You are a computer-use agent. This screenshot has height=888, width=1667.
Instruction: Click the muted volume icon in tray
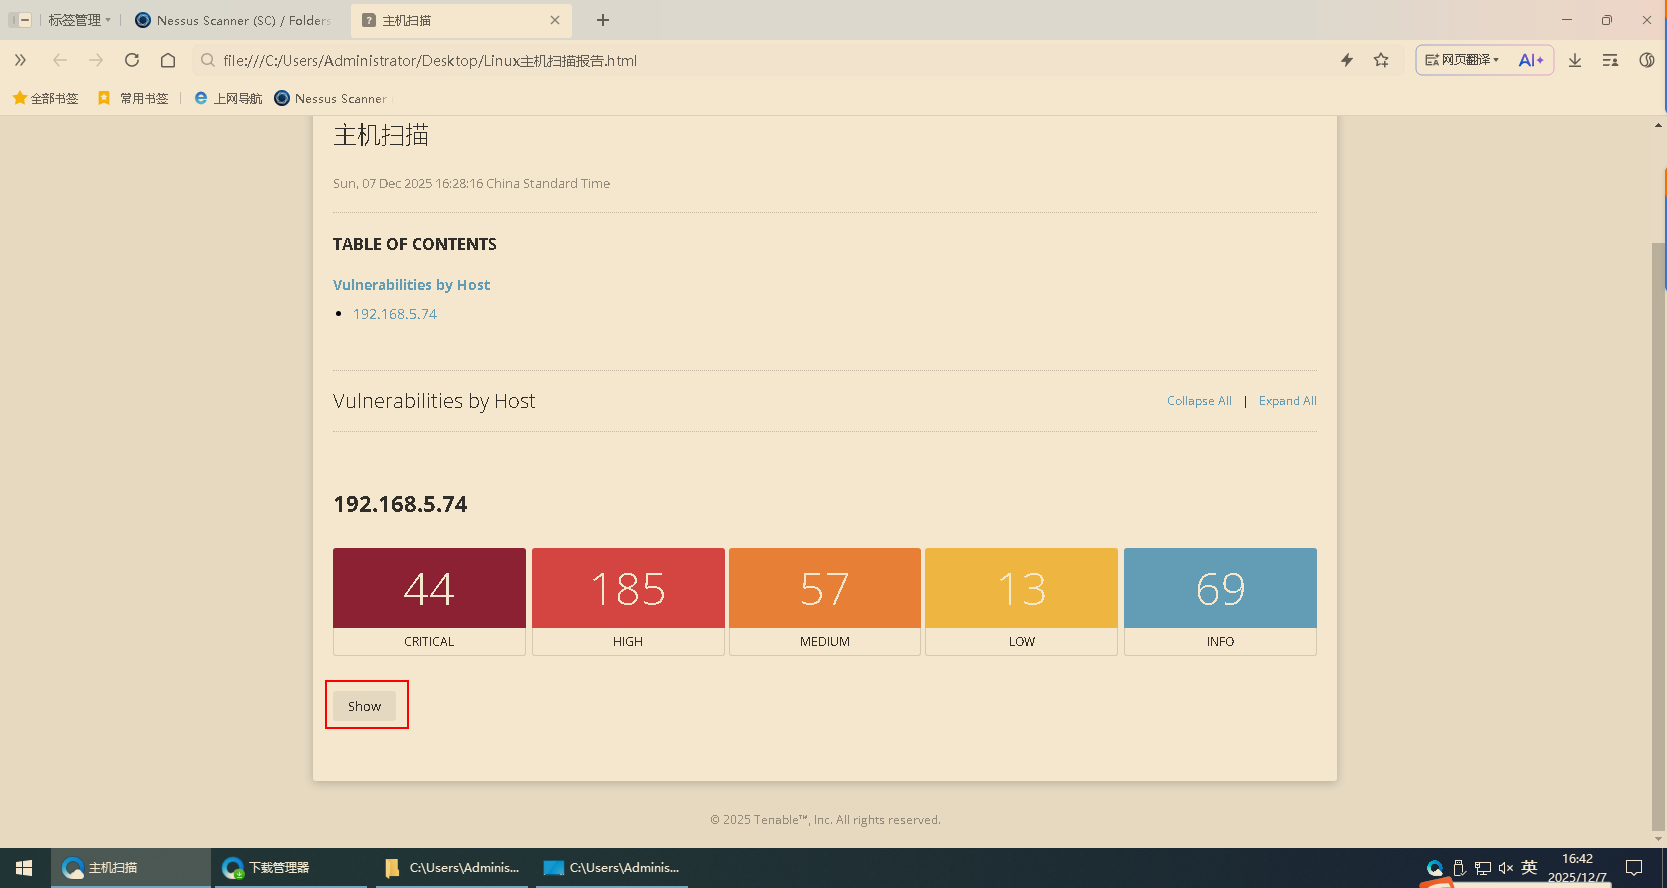tap(1505, 868)
